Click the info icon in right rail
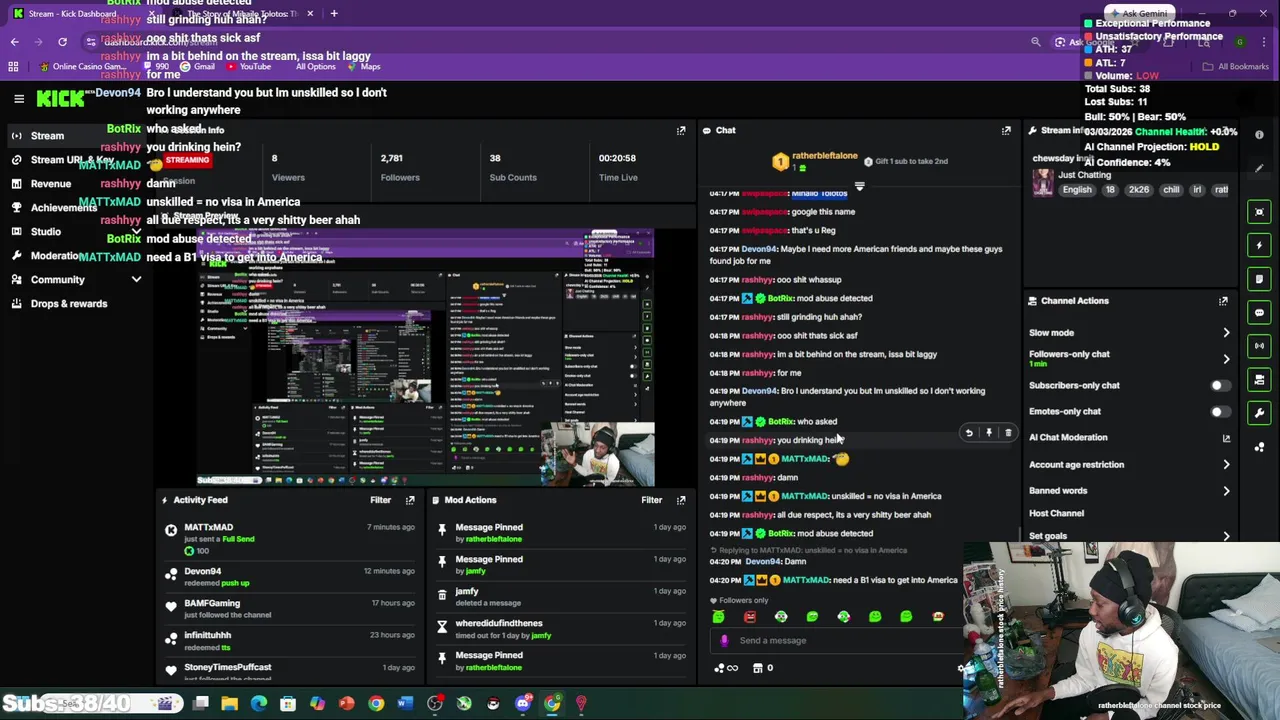The image size is (1280, 720). coord(1259,135)
